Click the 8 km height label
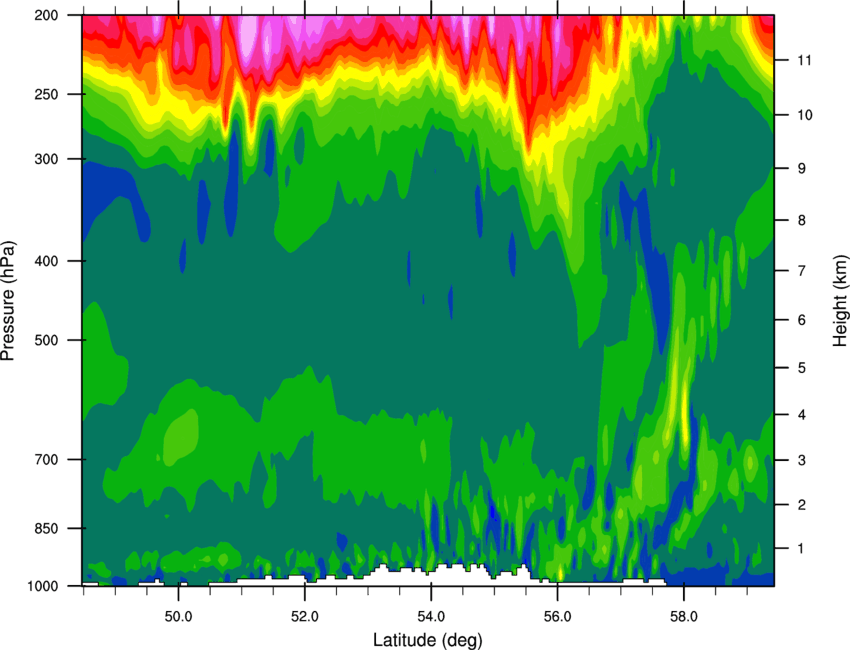 pyautogui.click(x=801, y=220)
